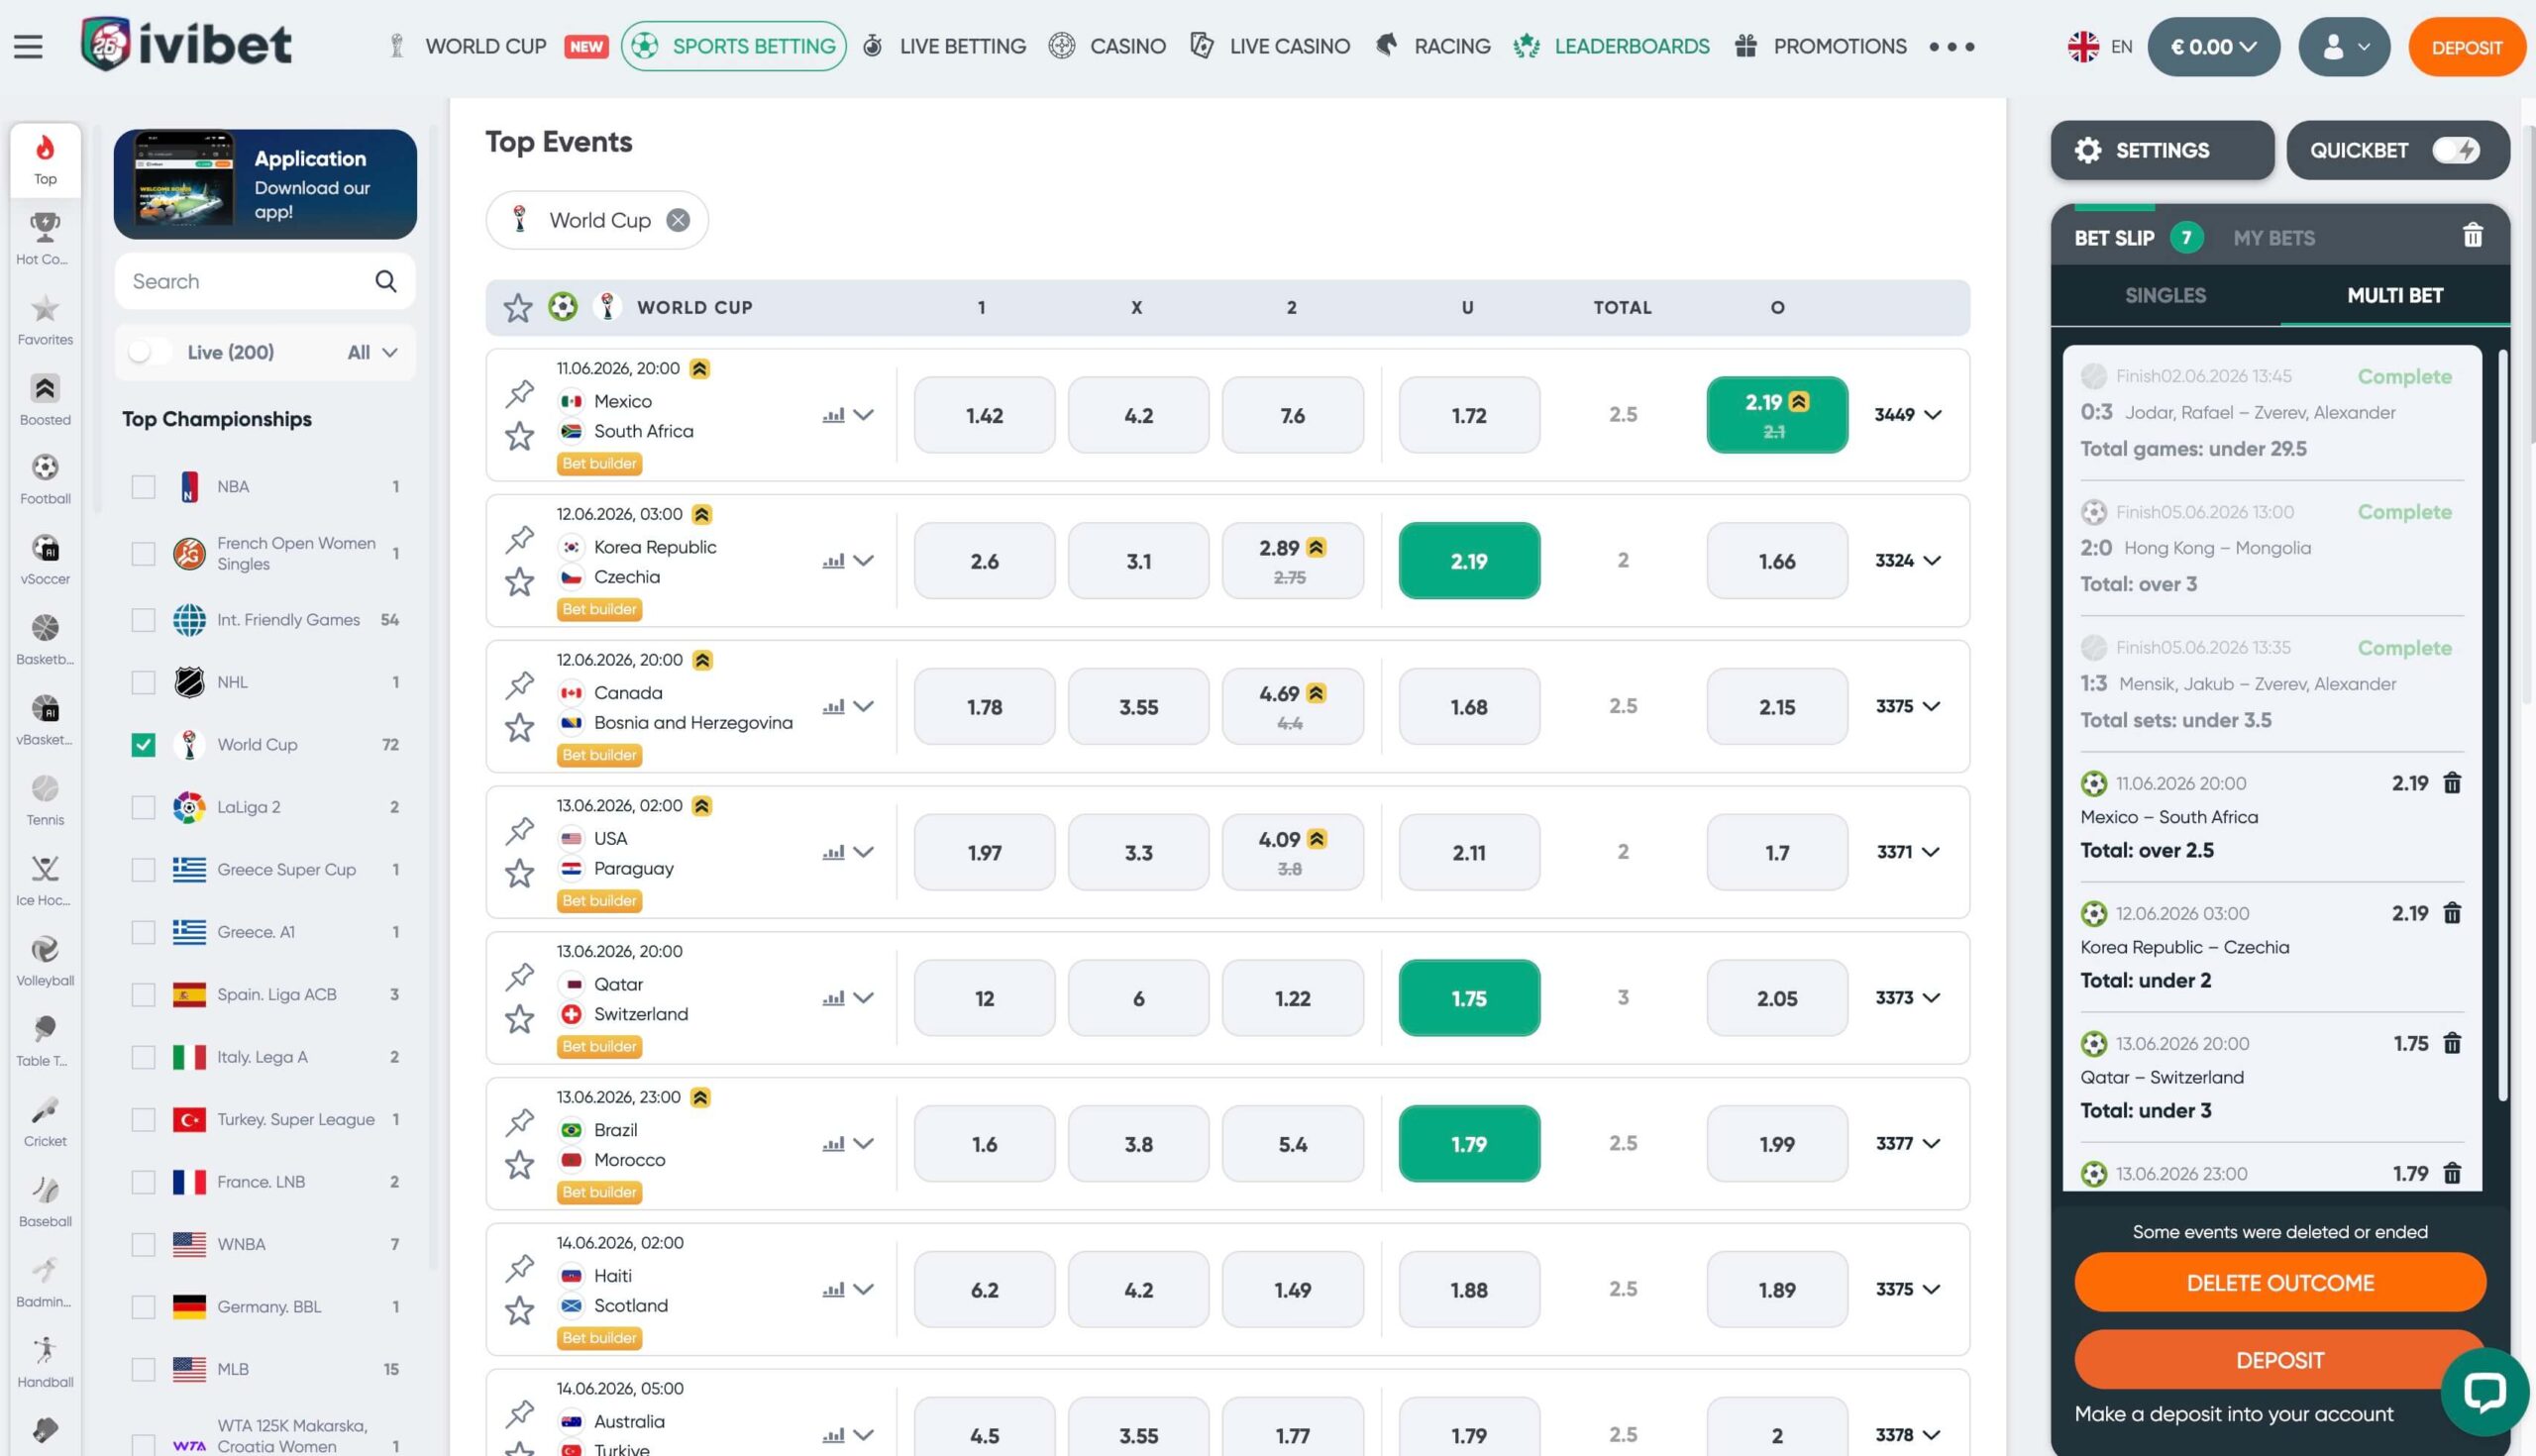Open the € 0.00 balance dropdown

(2213, 46)
